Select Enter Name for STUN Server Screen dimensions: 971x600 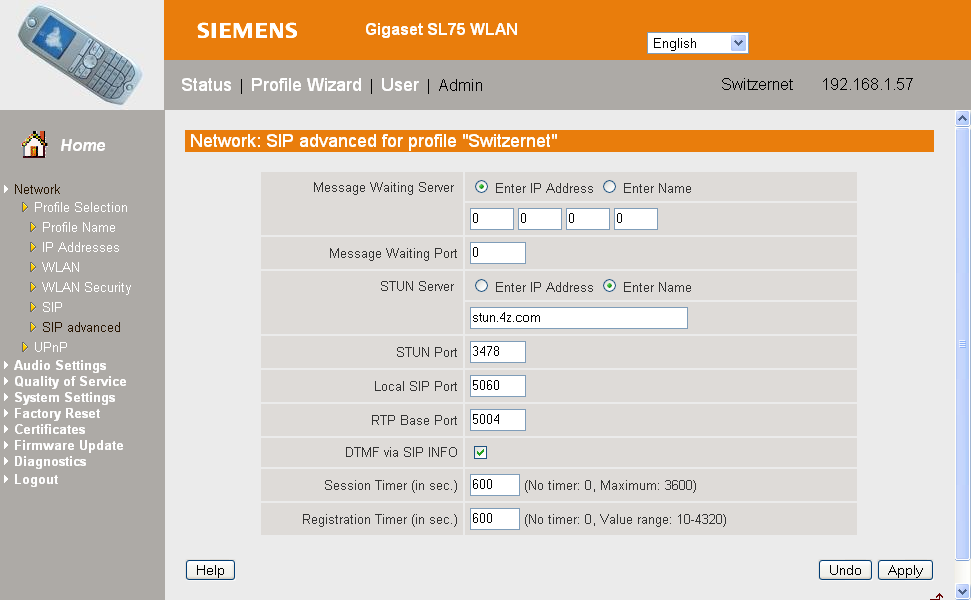(609, 285)
